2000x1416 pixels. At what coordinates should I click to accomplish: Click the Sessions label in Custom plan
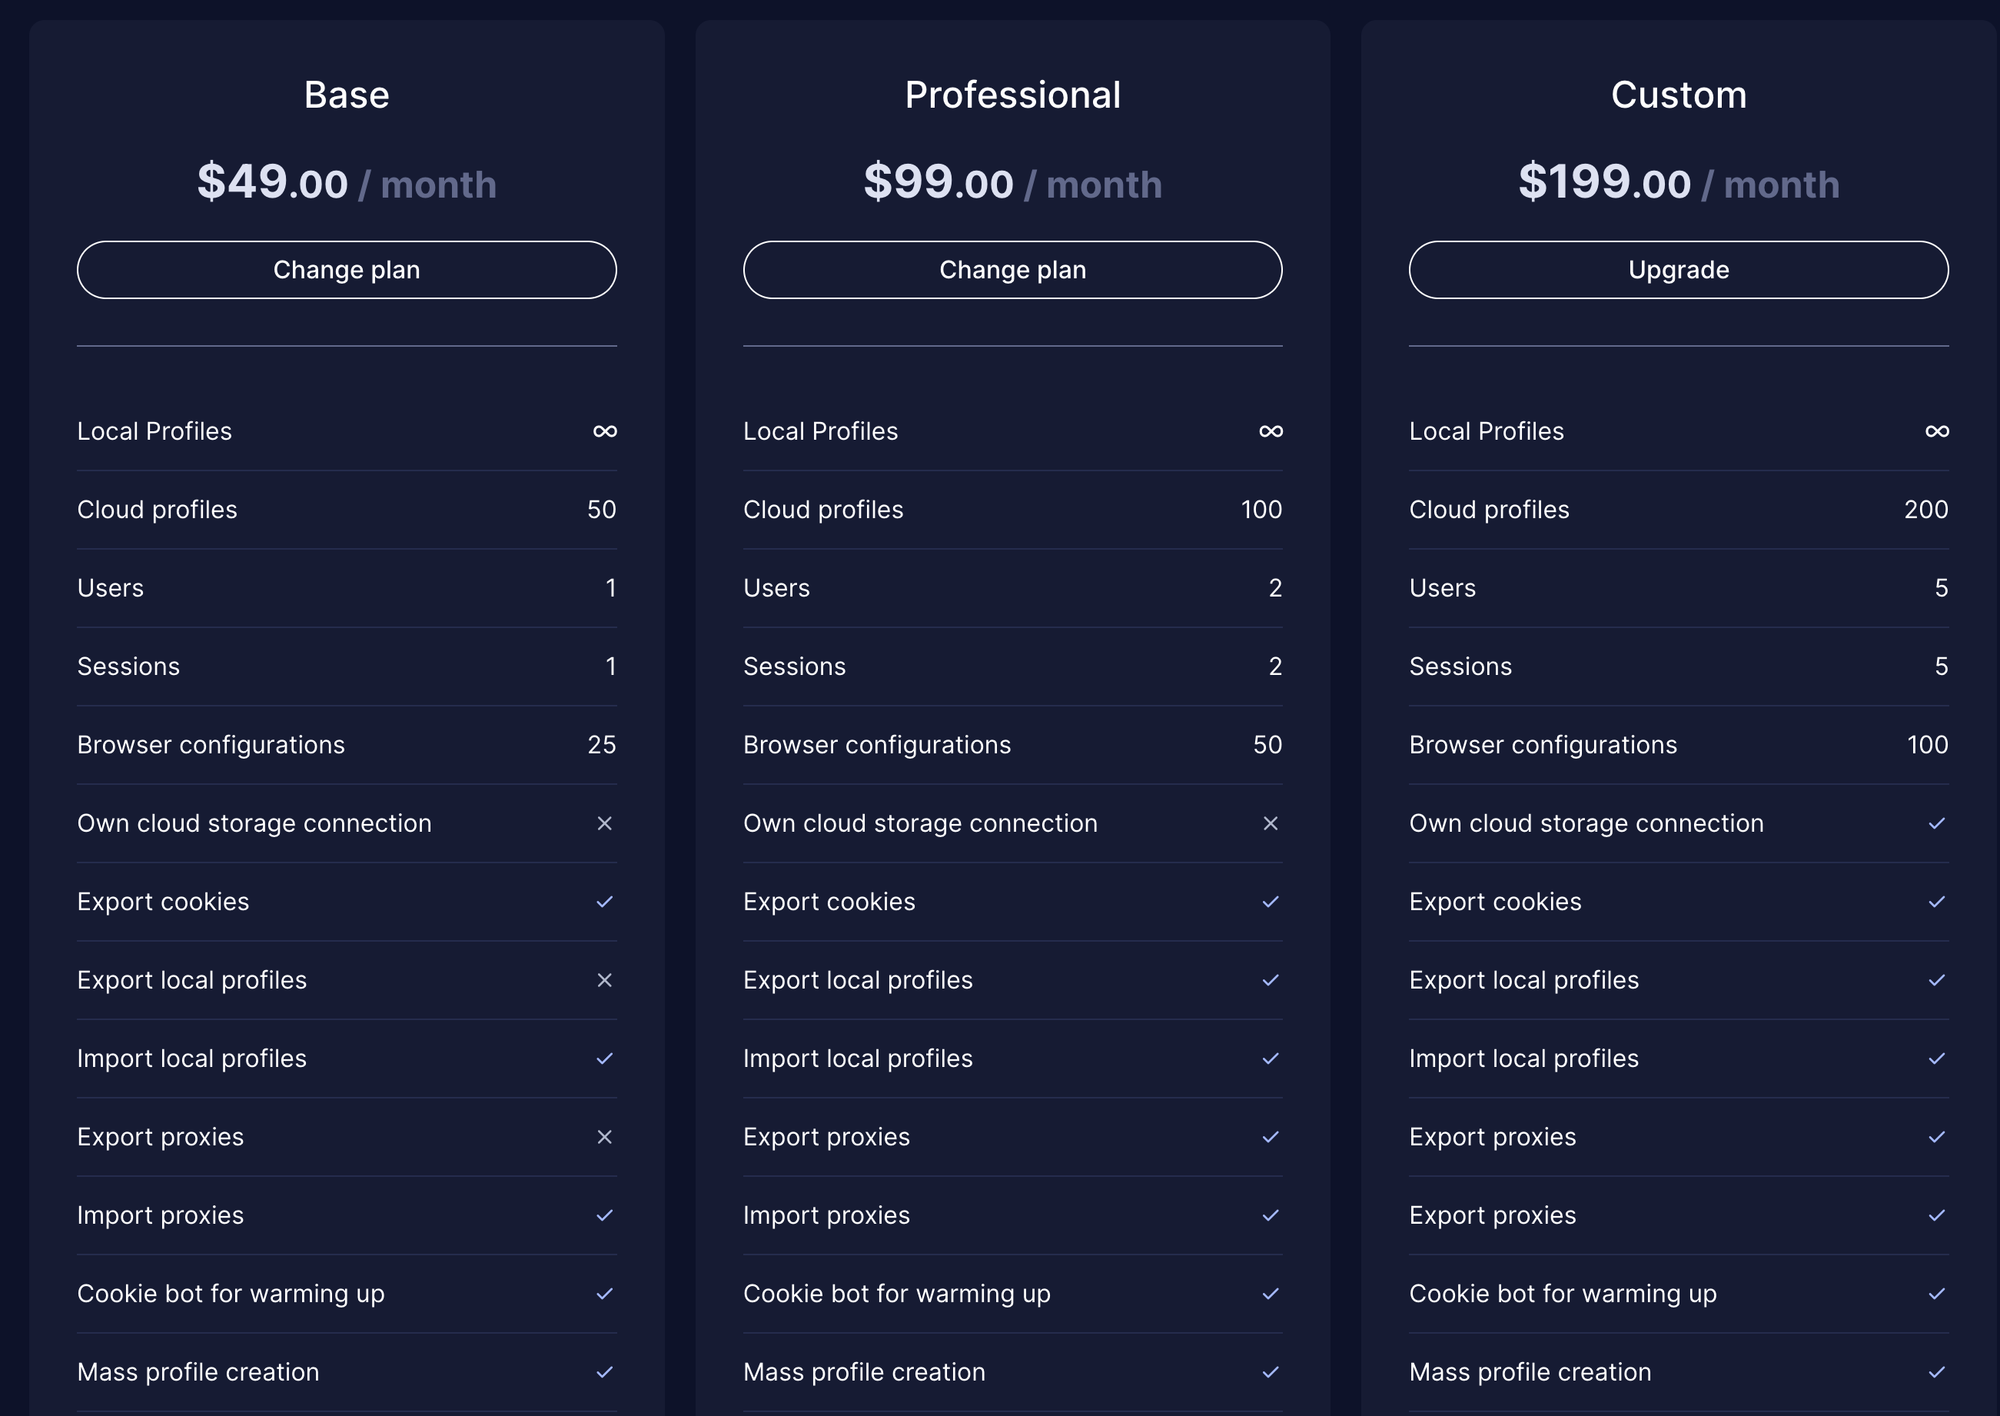(x=1460, y=667)
